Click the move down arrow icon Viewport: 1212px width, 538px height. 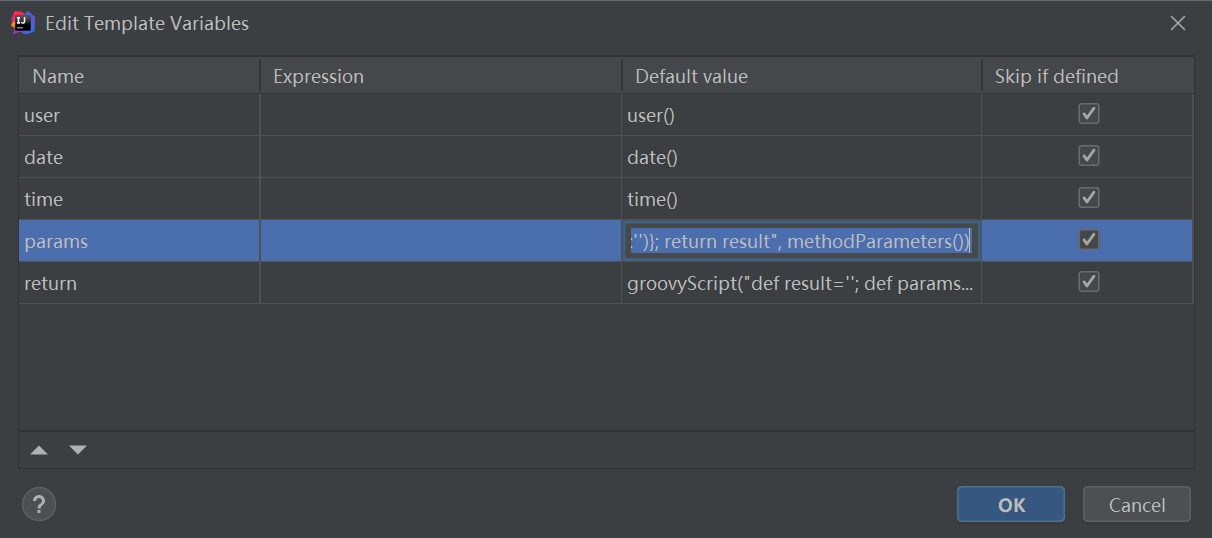click(78, 450)
